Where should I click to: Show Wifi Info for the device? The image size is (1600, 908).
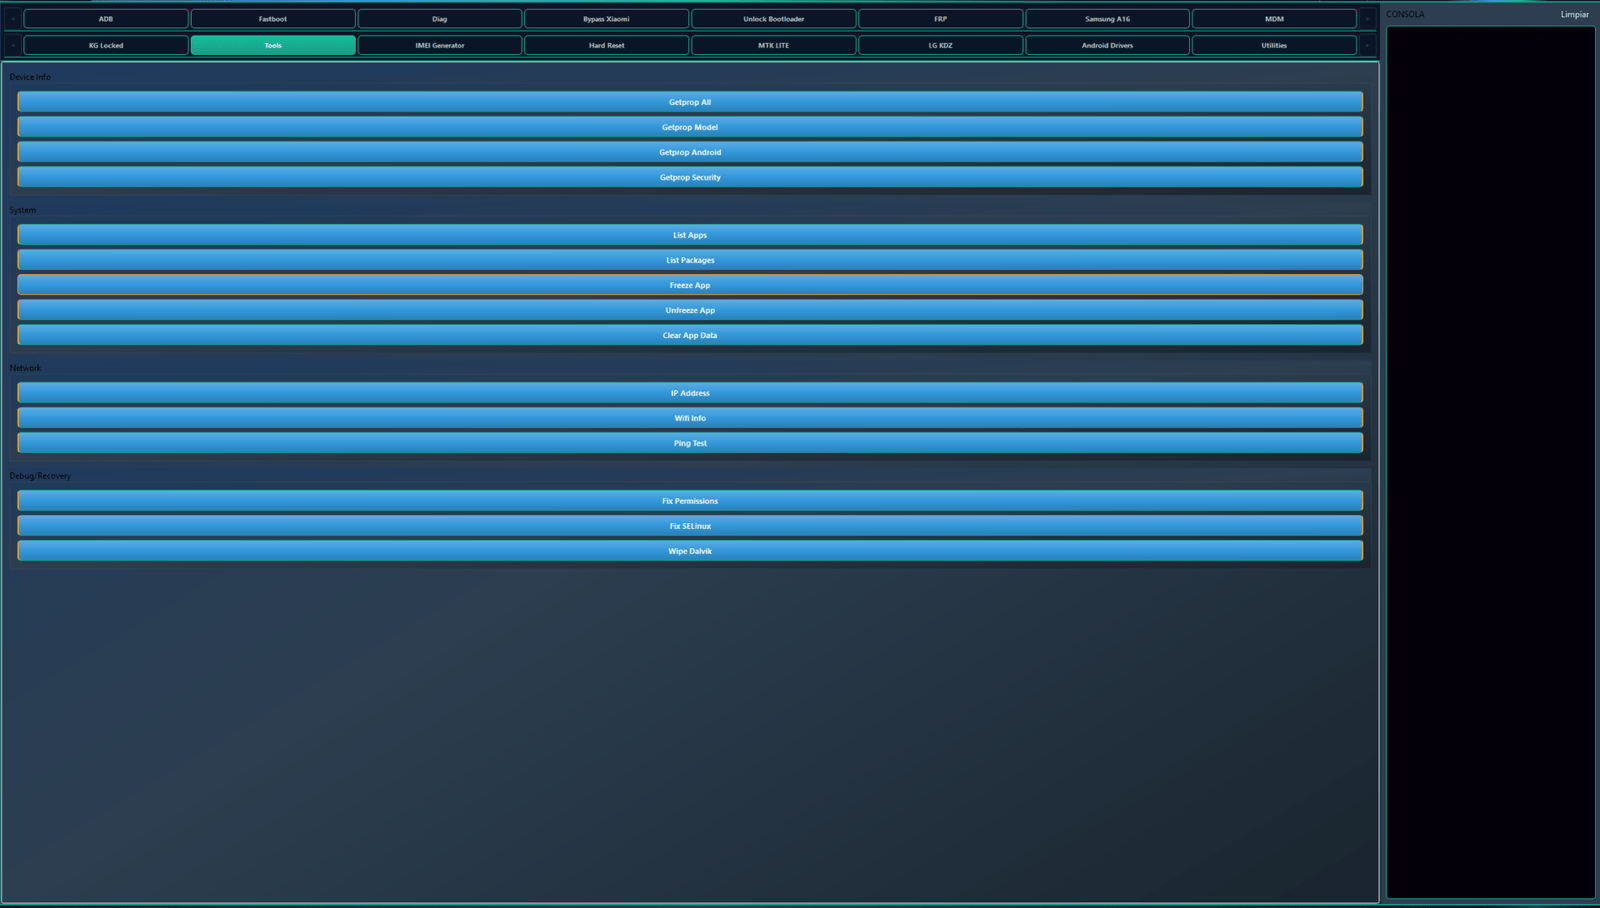[689, 418]
